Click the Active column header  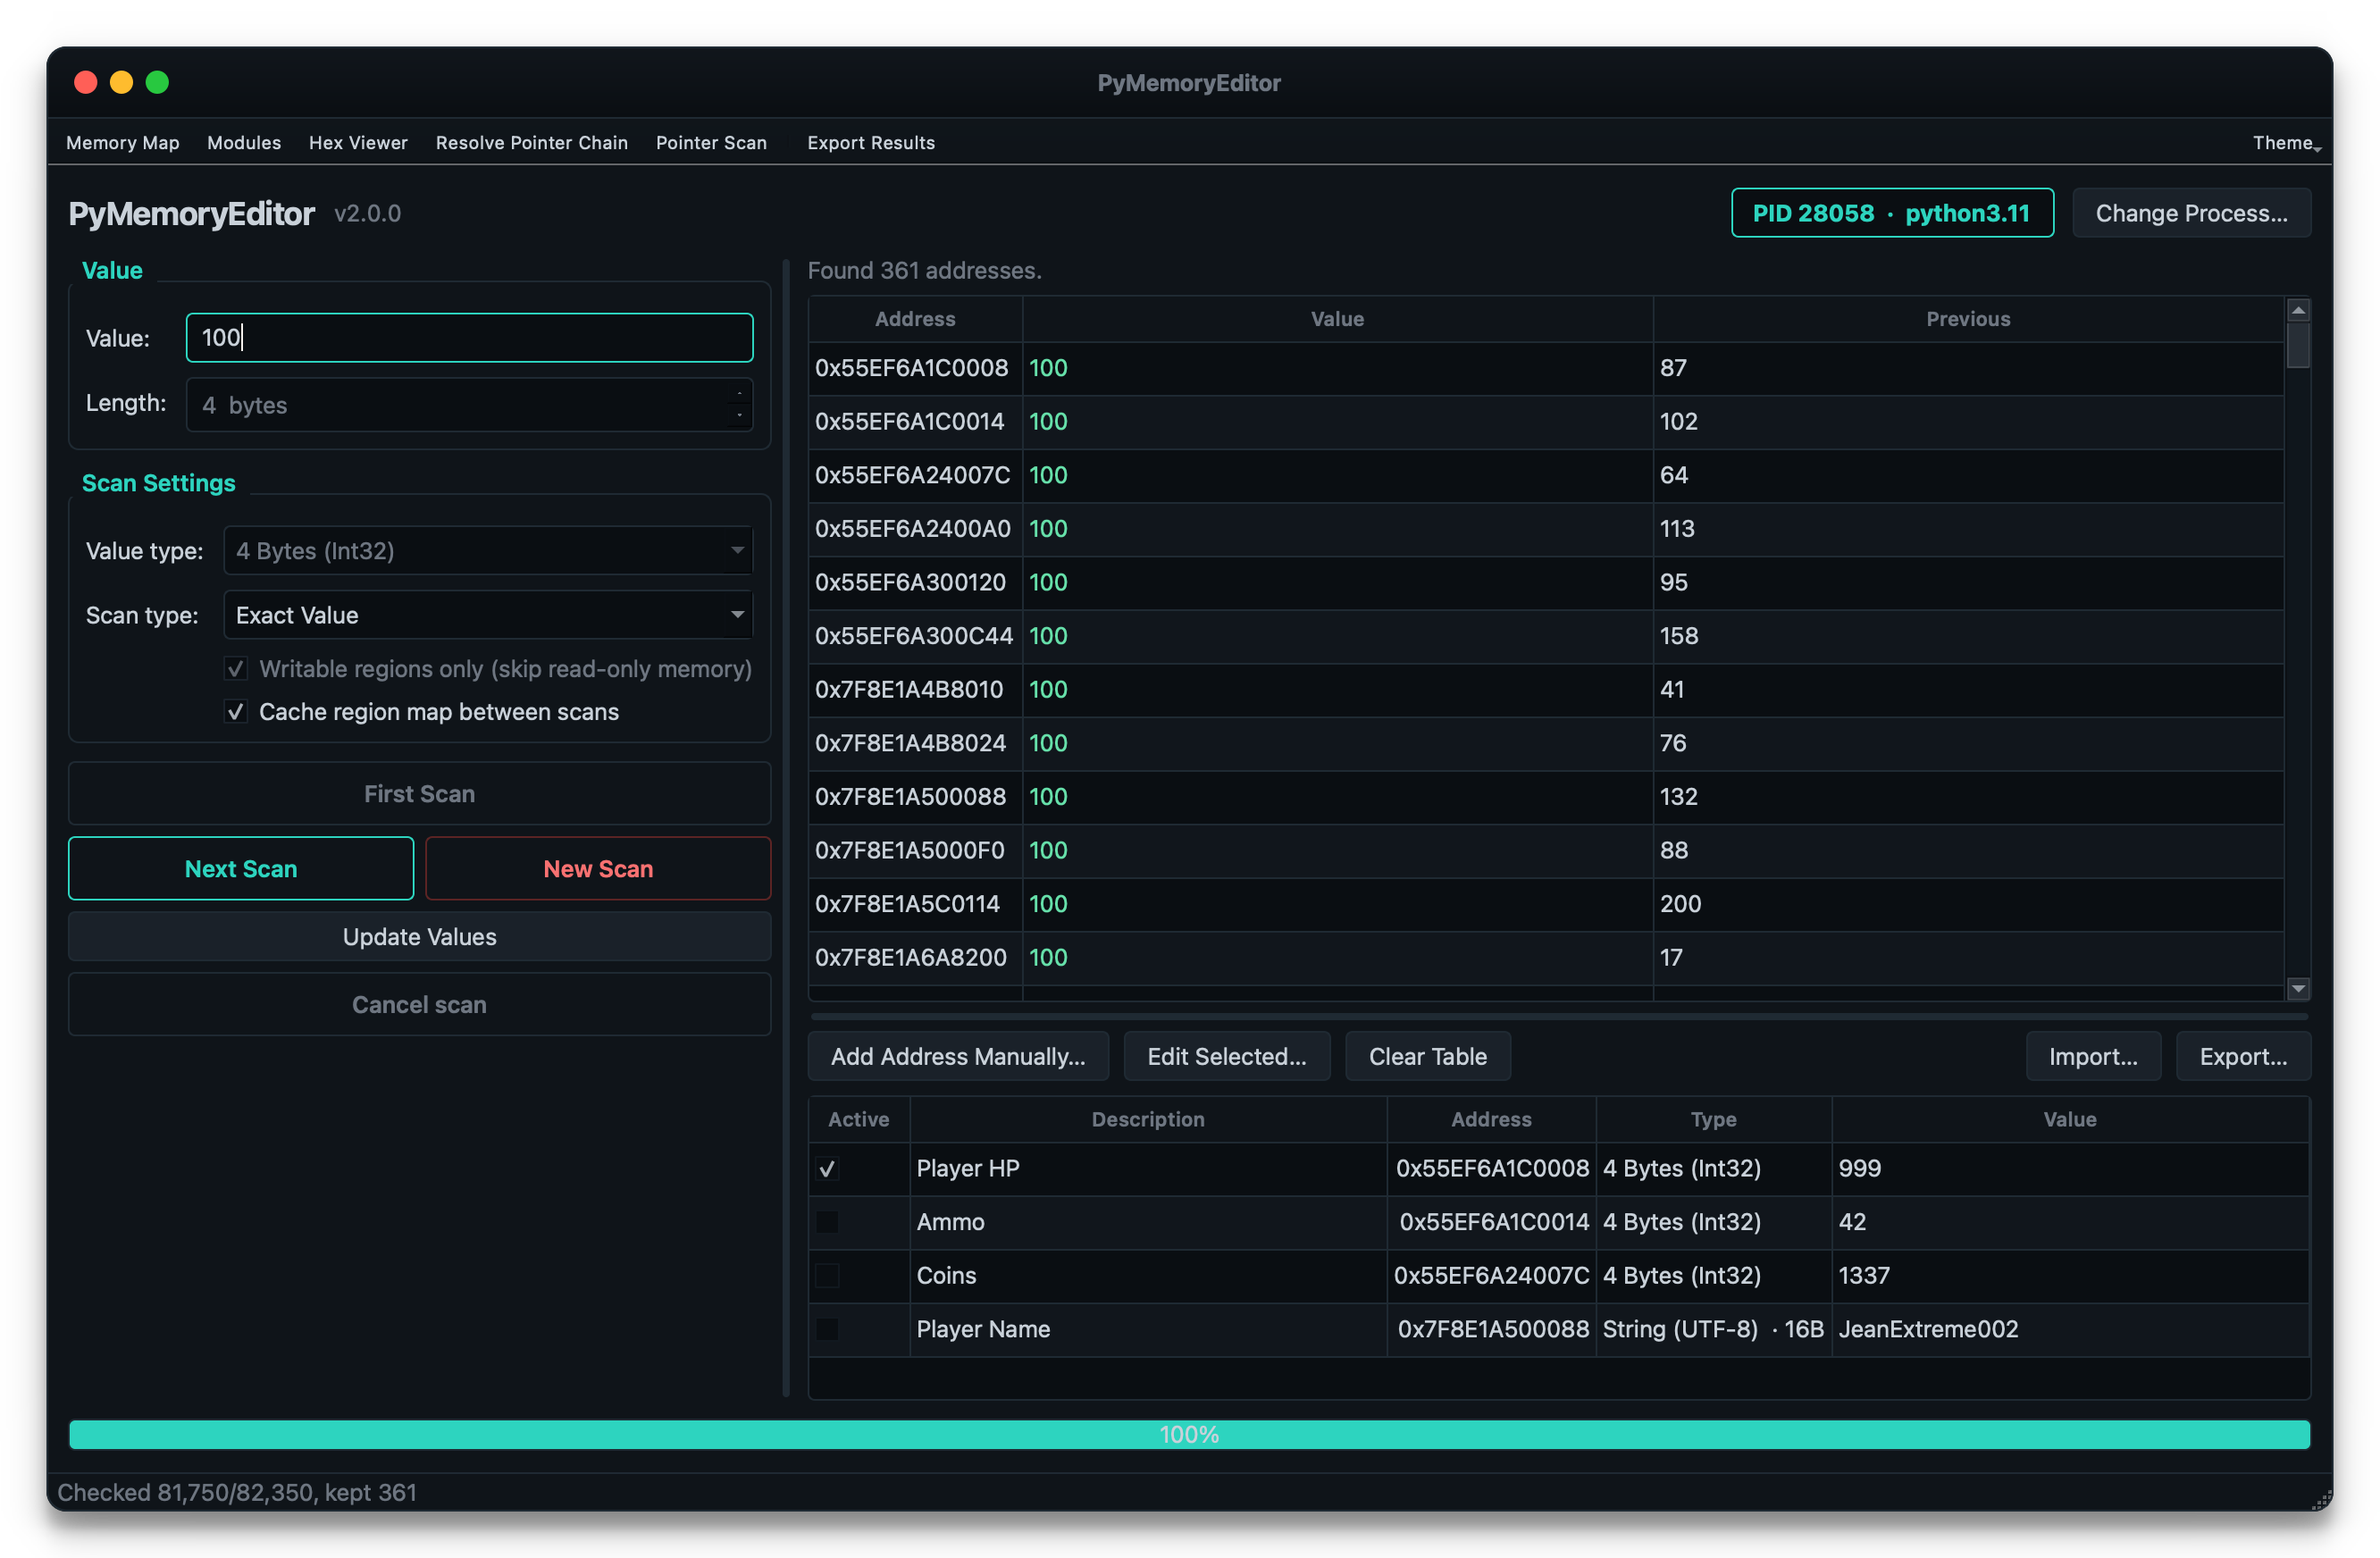pyautogui.click(x=858, y=1119)
